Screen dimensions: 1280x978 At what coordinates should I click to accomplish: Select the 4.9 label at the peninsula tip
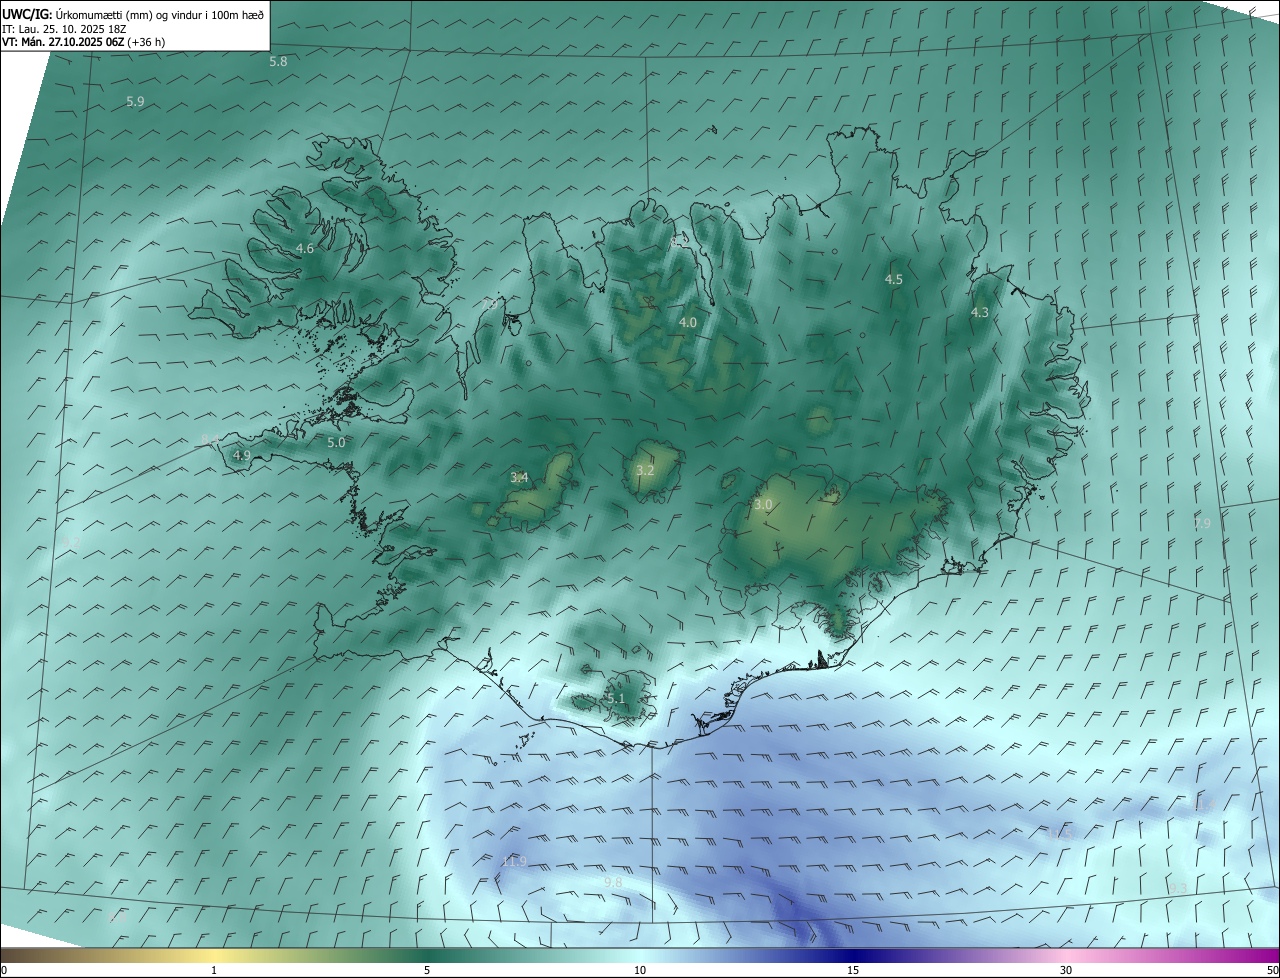(x=241, y=456)
